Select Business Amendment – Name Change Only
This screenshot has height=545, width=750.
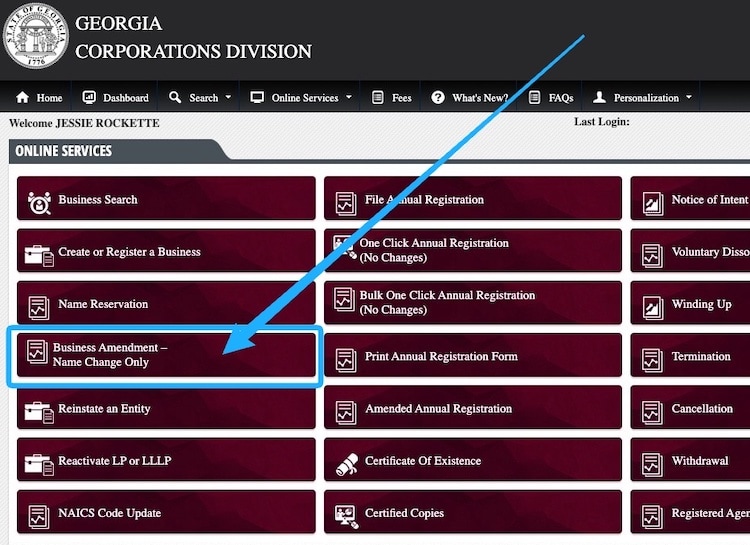pyautogui.click(x=165, y=355)
